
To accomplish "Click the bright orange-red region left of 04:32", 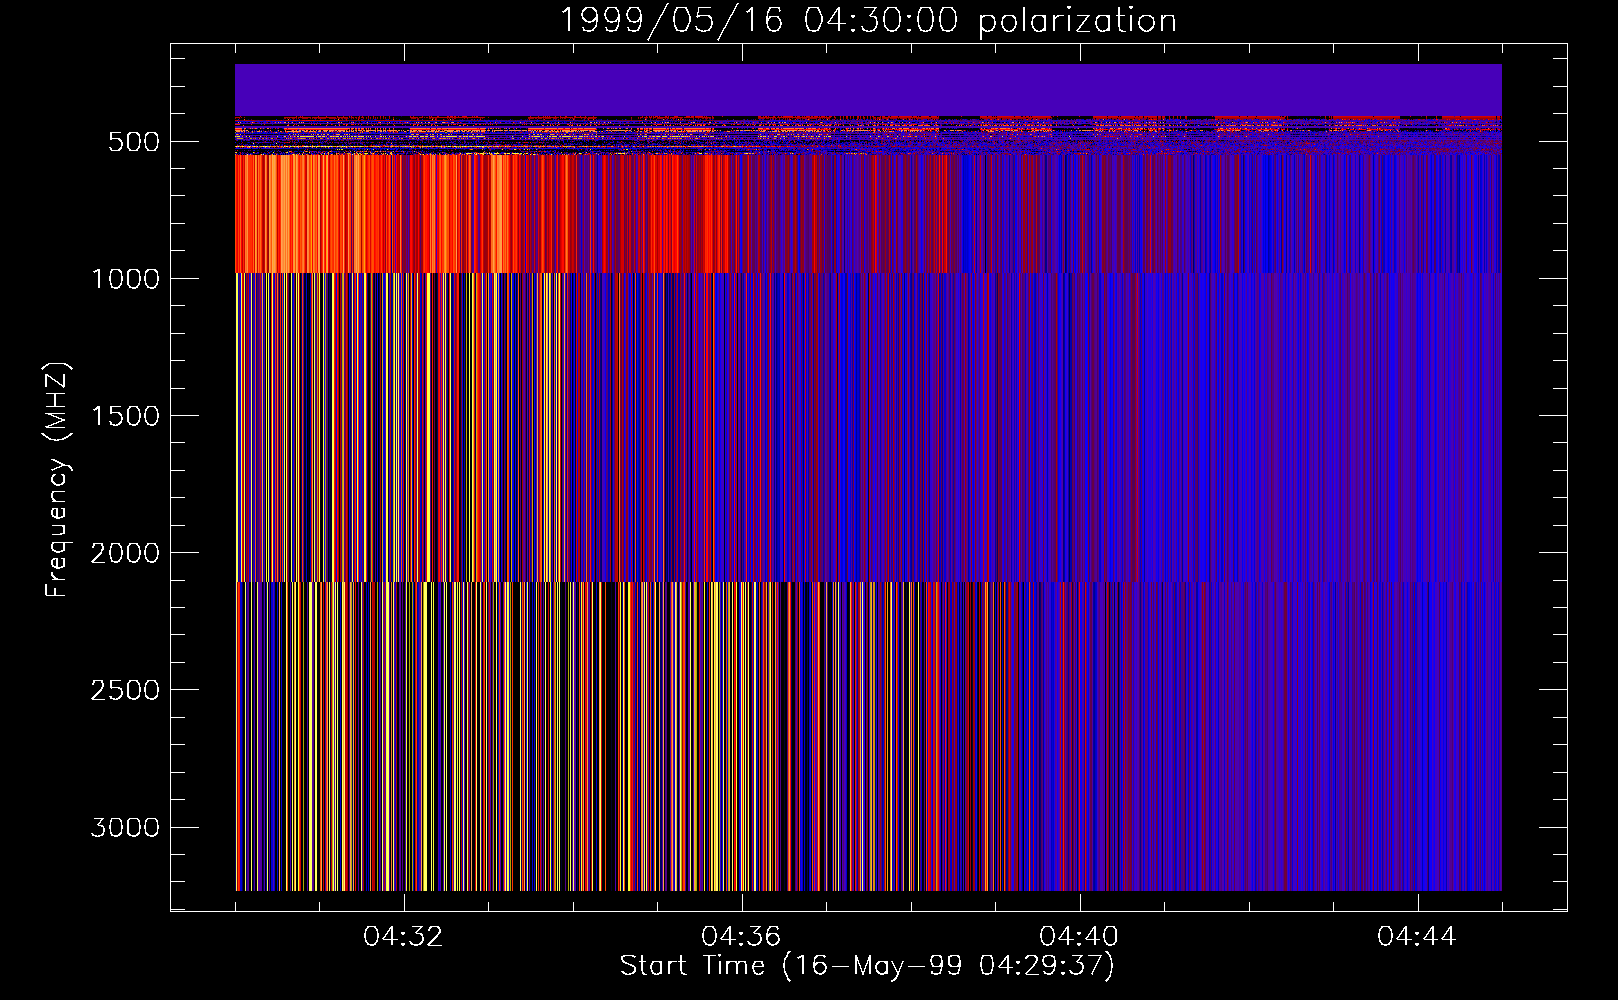I will (315, 212).
